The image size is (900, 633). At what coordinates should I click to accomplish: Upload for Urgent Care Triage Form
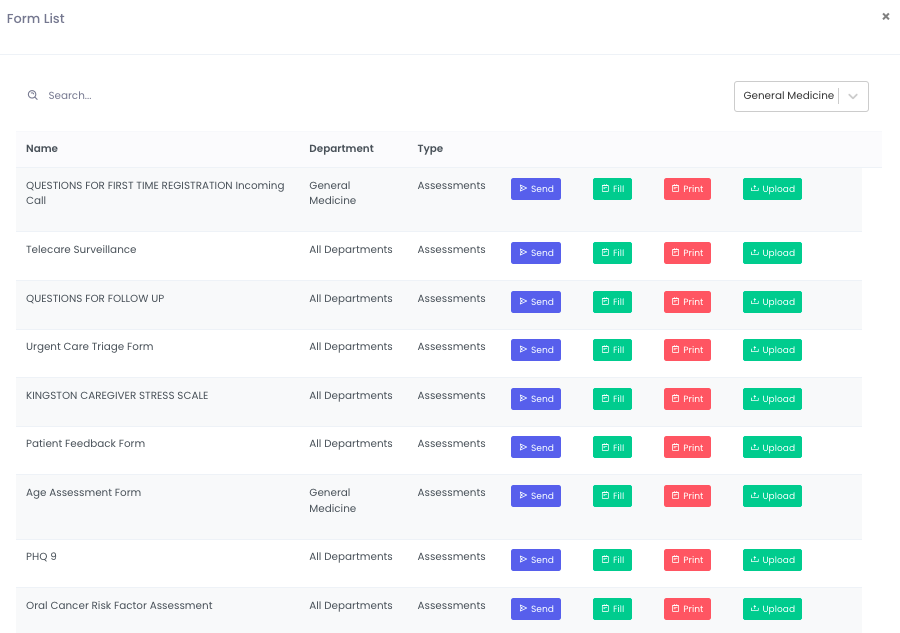(x=772, y=350)
